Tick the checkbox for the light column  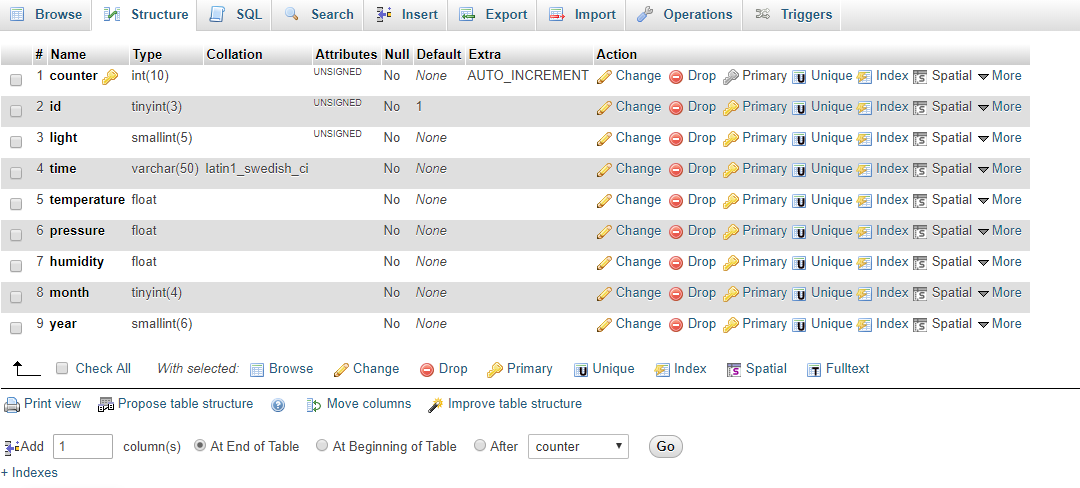tap(16, 142)
